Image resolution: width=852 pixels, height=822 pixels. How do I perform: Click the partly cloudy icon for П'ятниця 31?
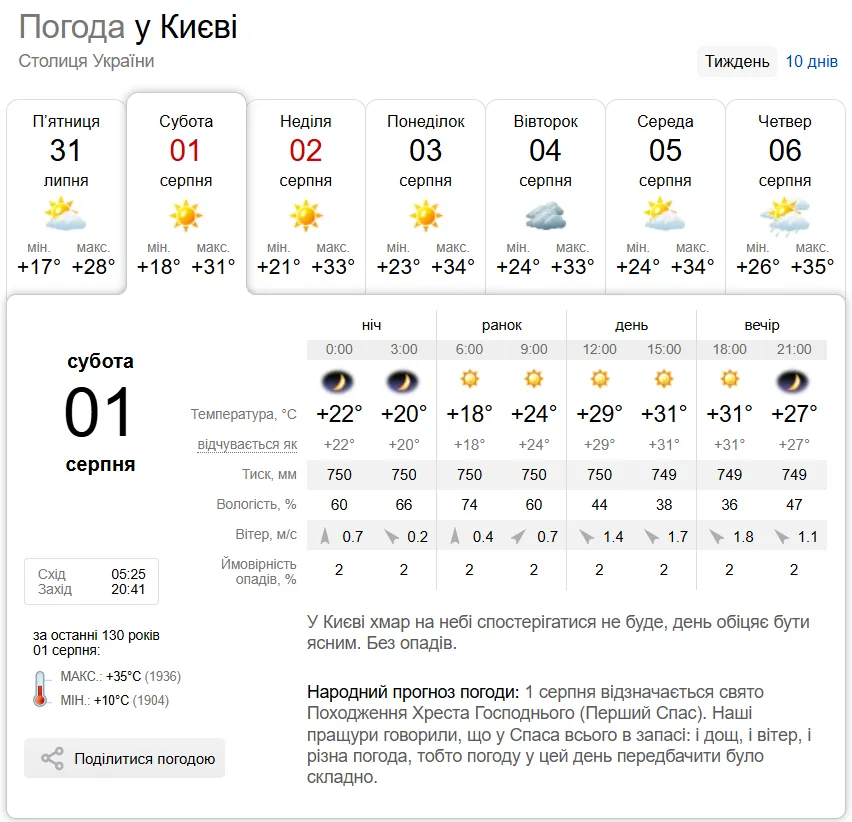(65, 214)
